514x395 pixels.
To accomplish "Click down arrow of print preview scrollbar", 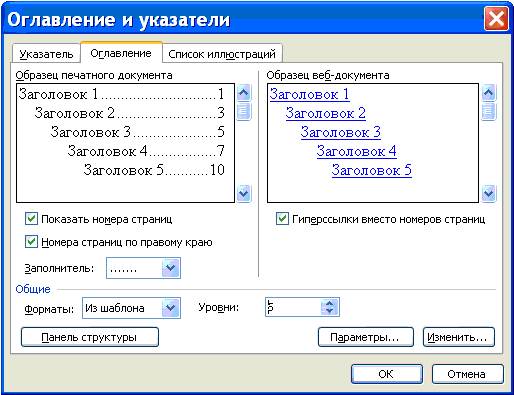I will (x=244, y=193).
